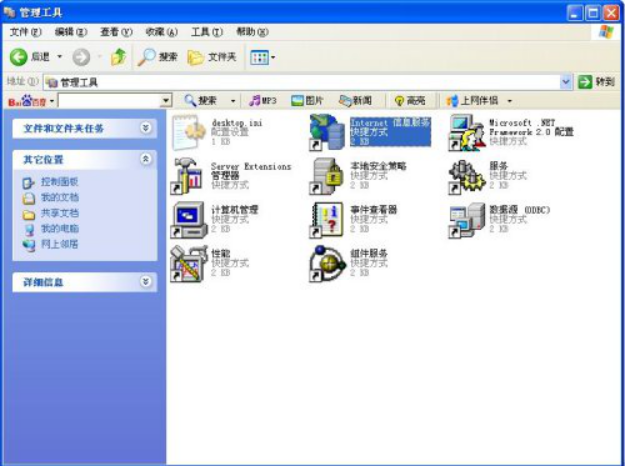Expand the 文件和文件夹任务 panel

point(146,129)
